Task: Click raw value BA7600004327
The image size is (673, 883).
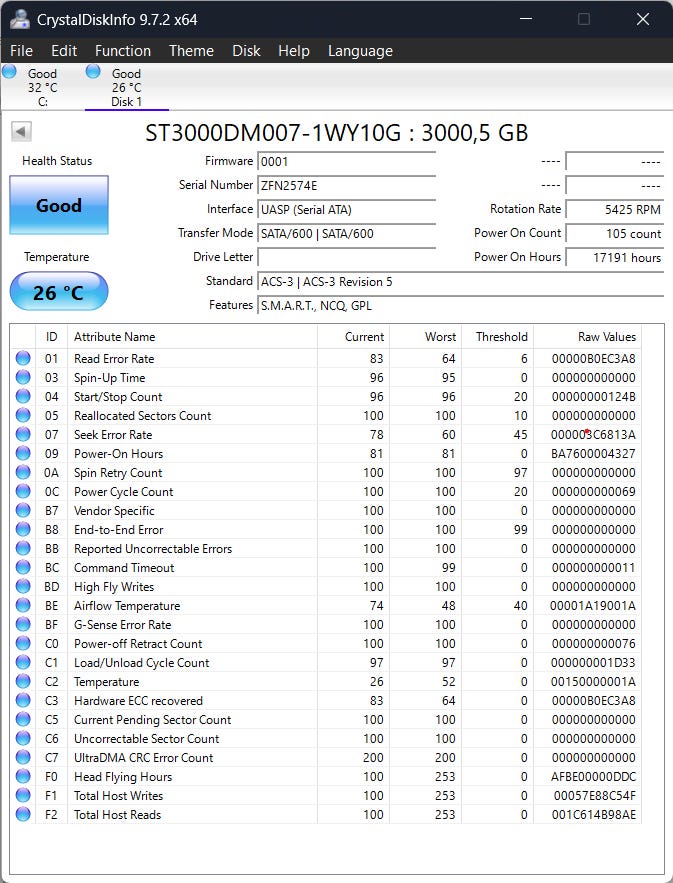Action: point(594,453)
